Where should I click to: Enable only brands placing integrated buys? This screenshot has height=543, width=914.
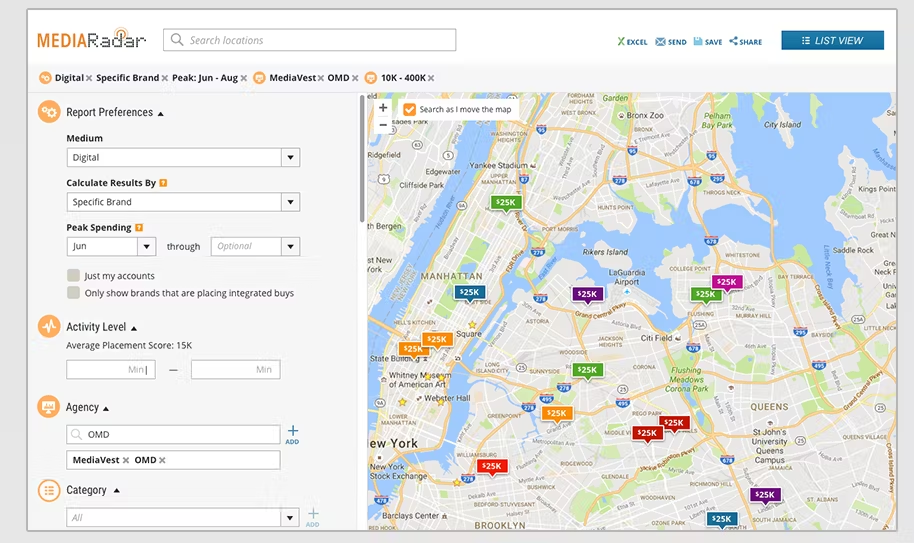point(73,292)
